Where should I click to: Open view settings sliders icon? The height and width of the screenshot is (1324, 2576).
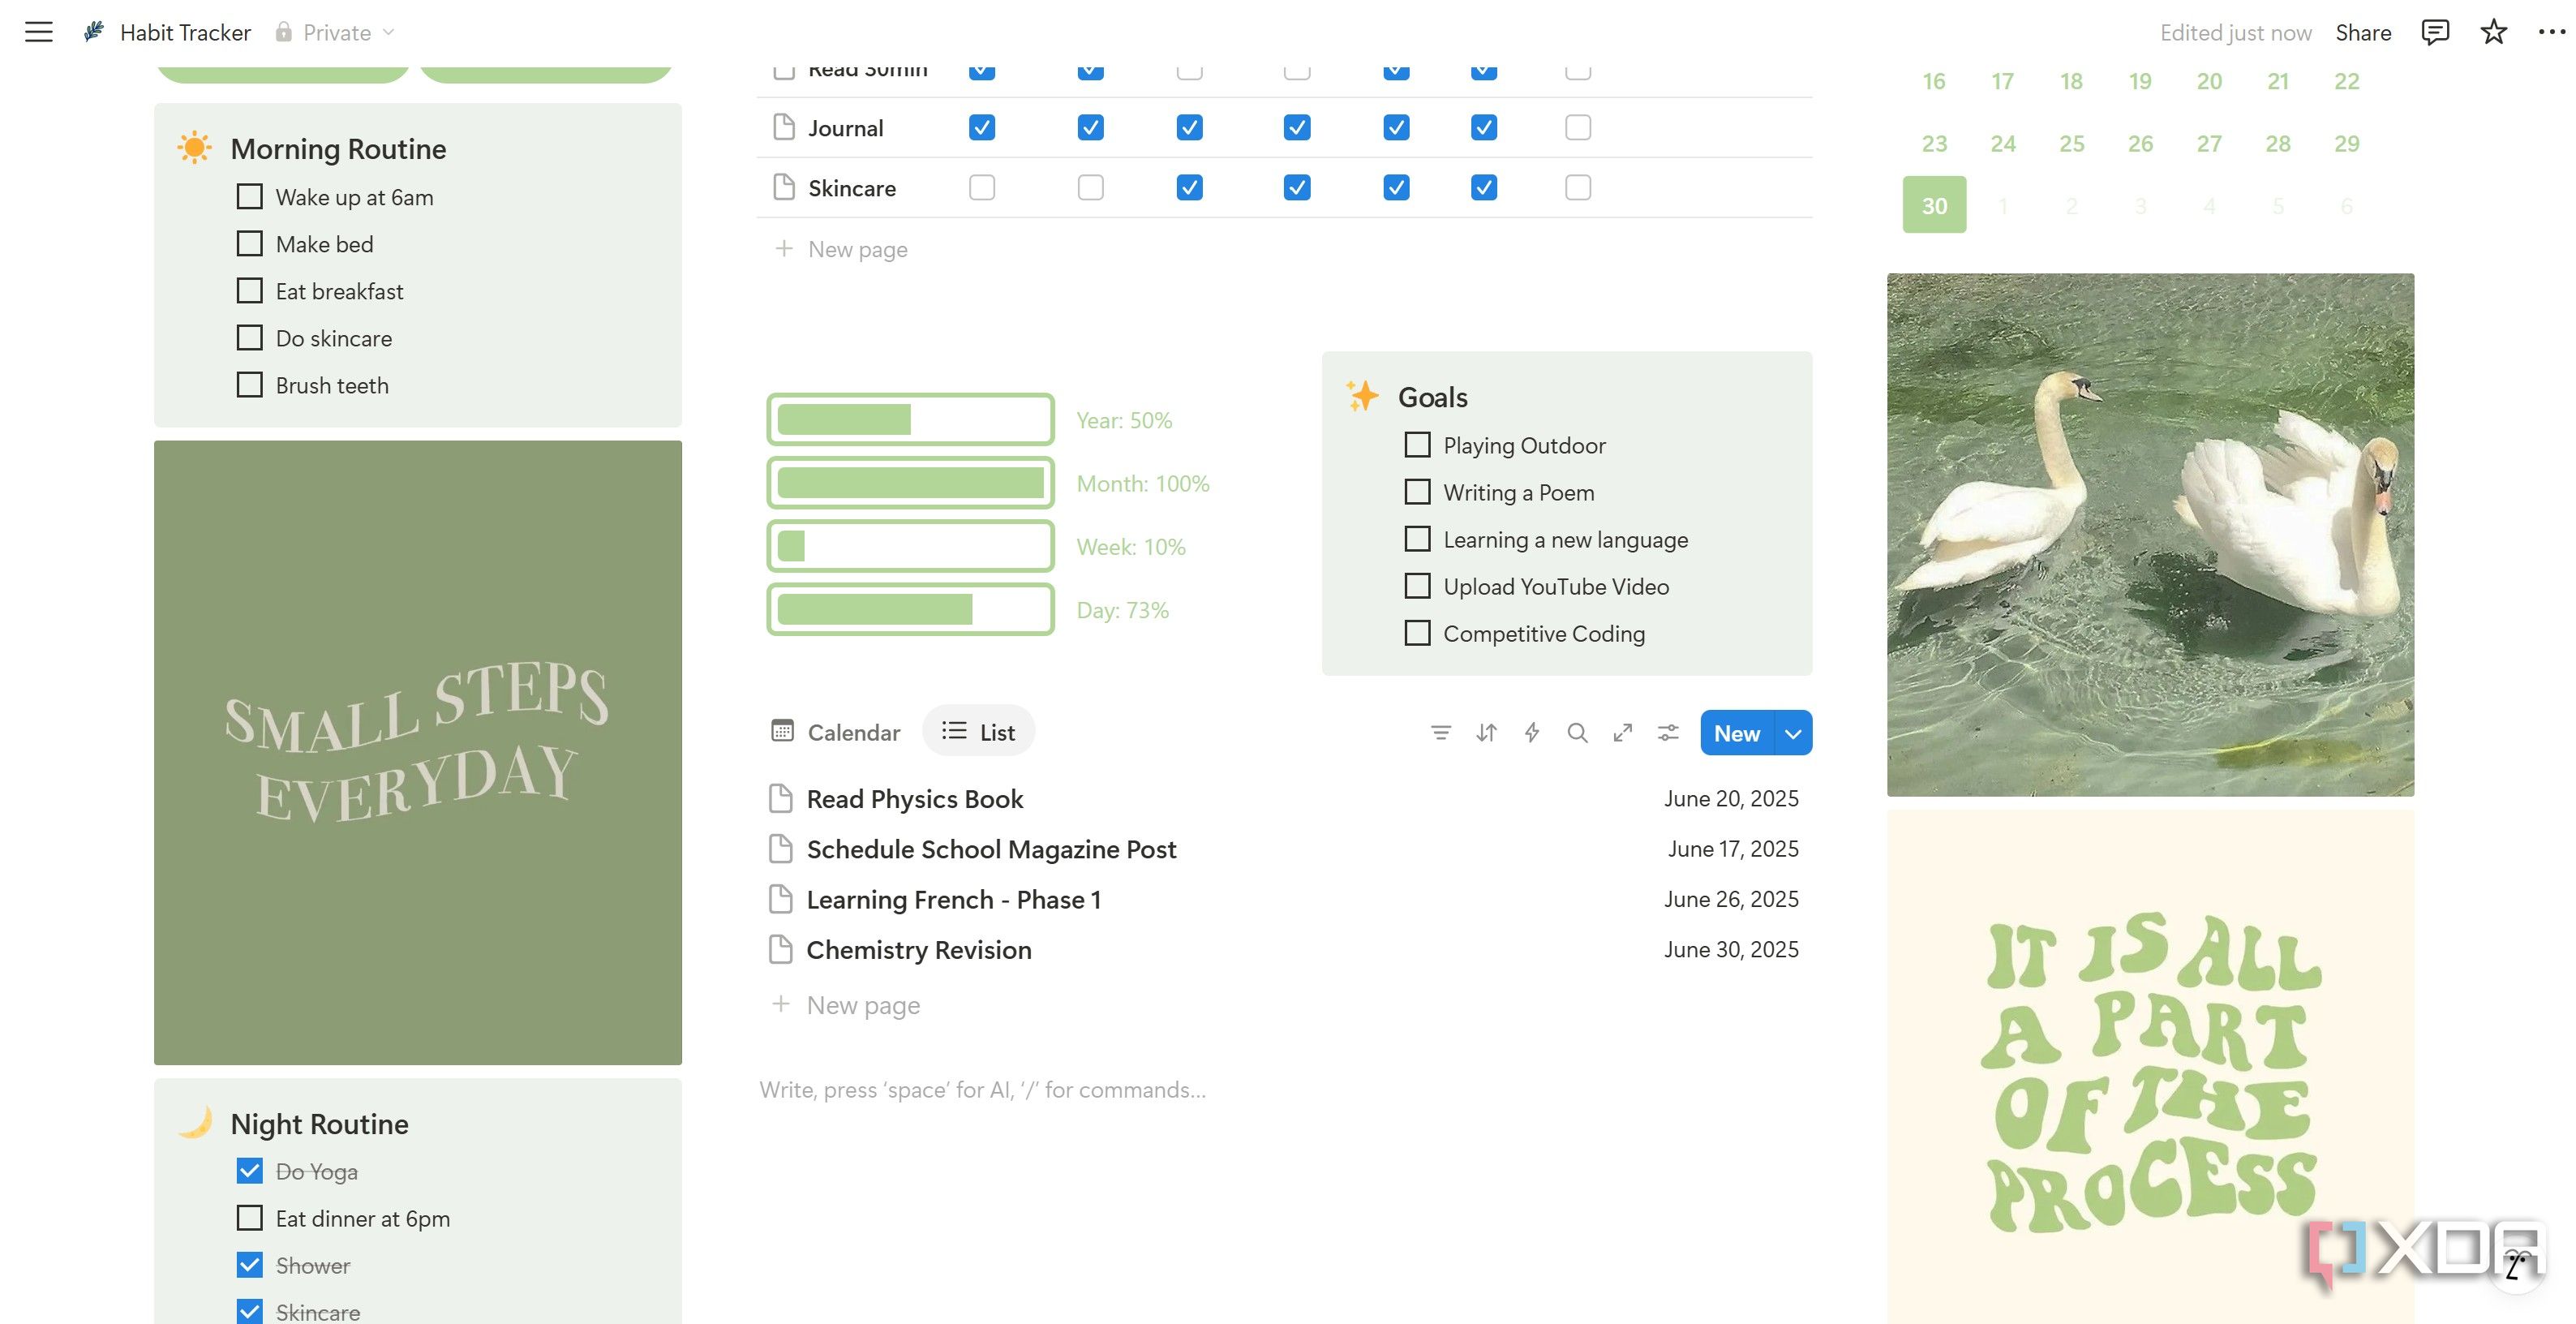(x=1668, y=733)
